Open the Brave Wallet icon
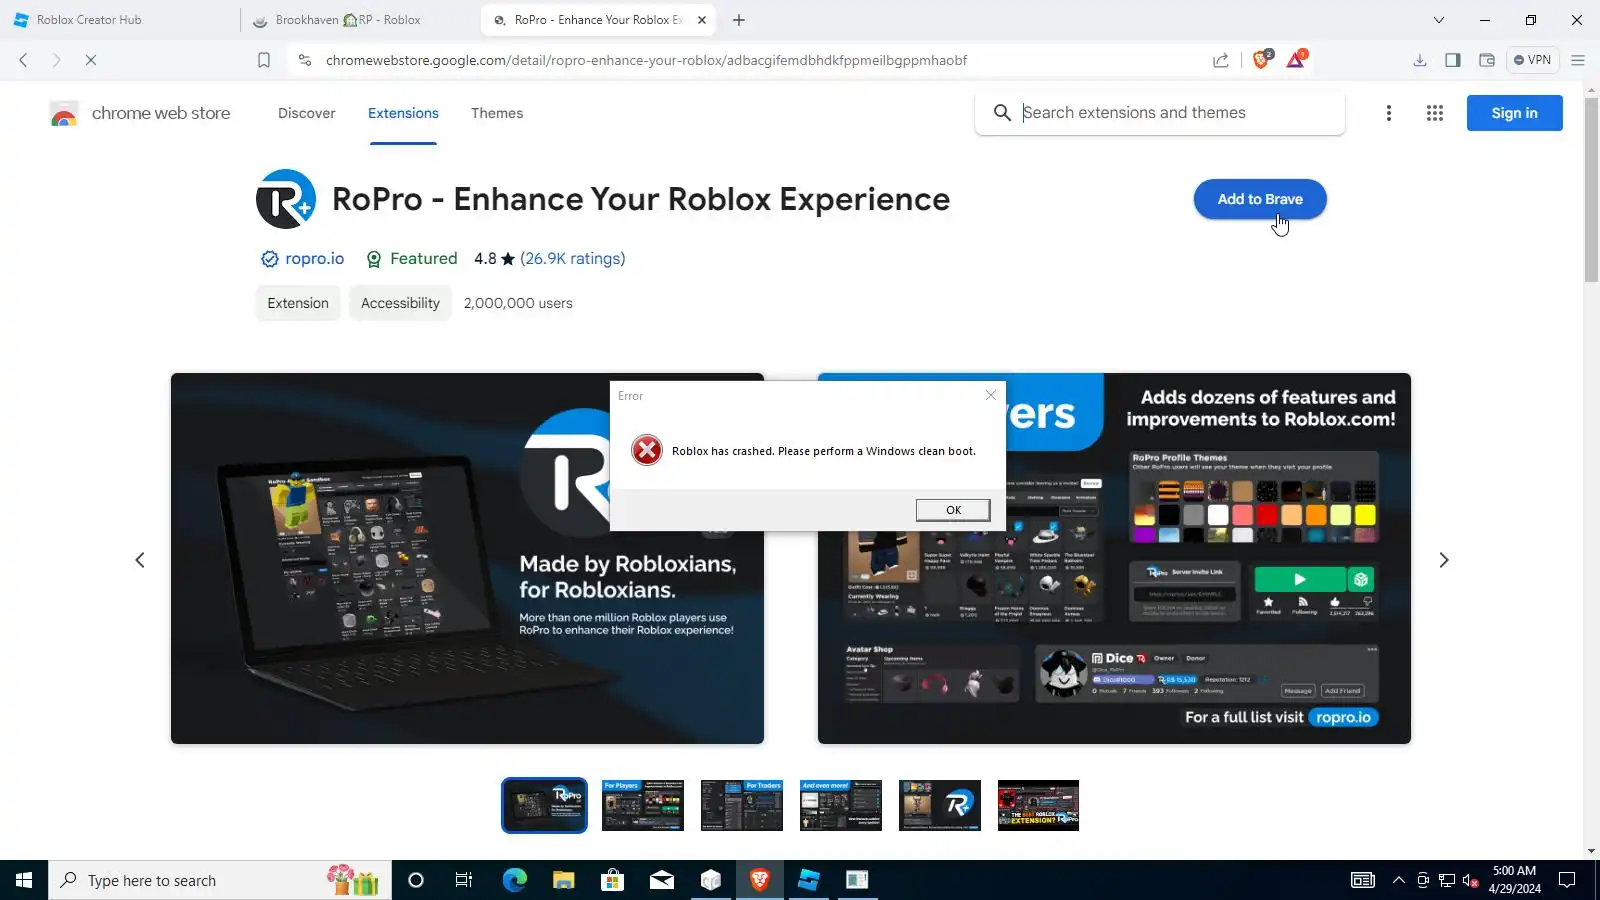The width and height of the screenshot is (1600, 900). pos(1487,60)
